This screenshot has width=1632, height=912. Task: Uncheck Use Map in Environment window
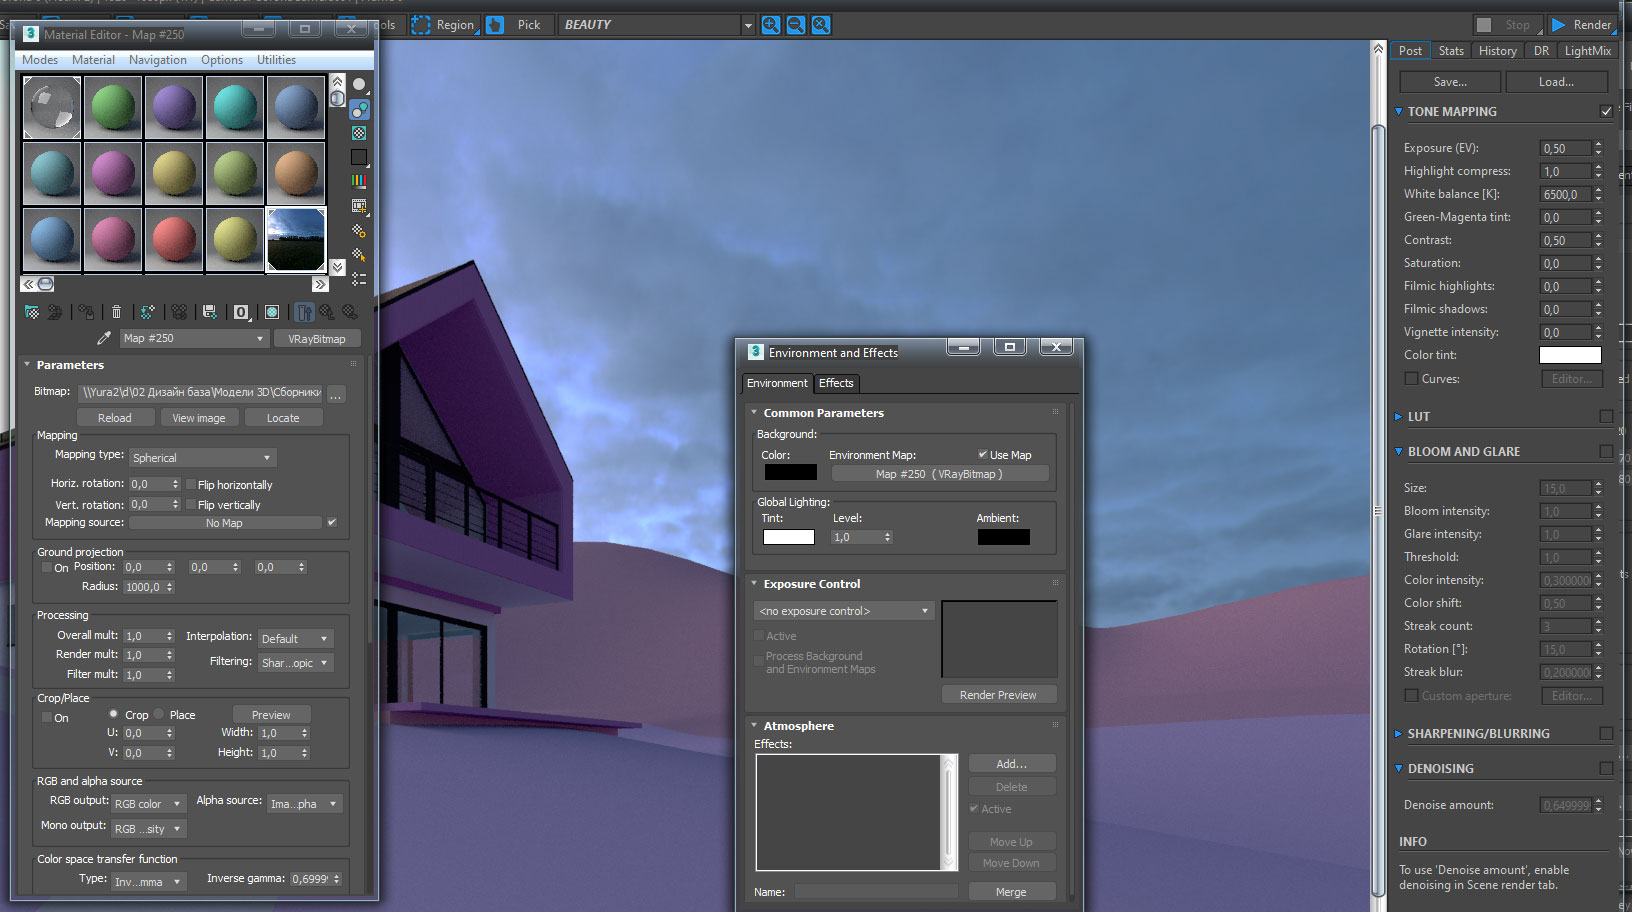pyautogui.click(x=983, y=454)
